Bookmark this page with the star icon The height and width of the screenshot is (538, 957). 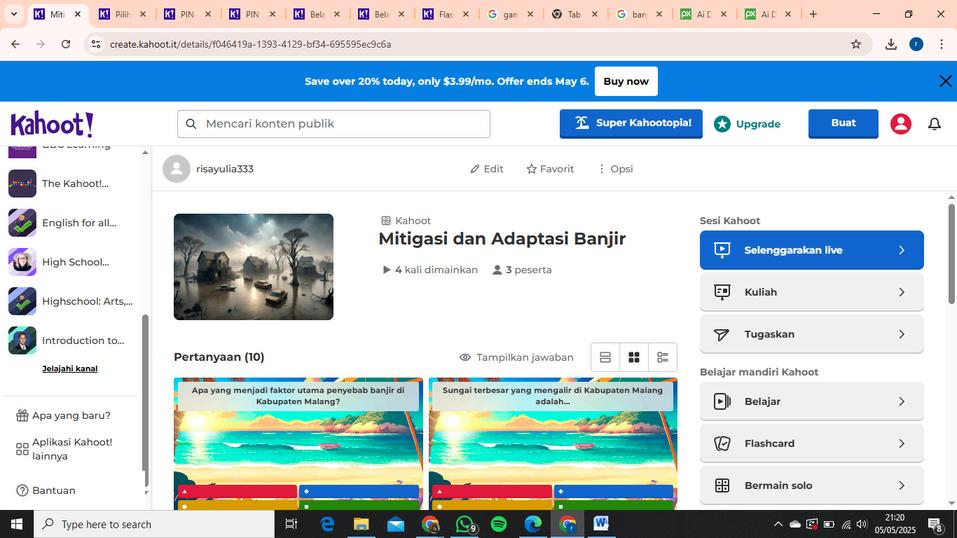(856, 44)
